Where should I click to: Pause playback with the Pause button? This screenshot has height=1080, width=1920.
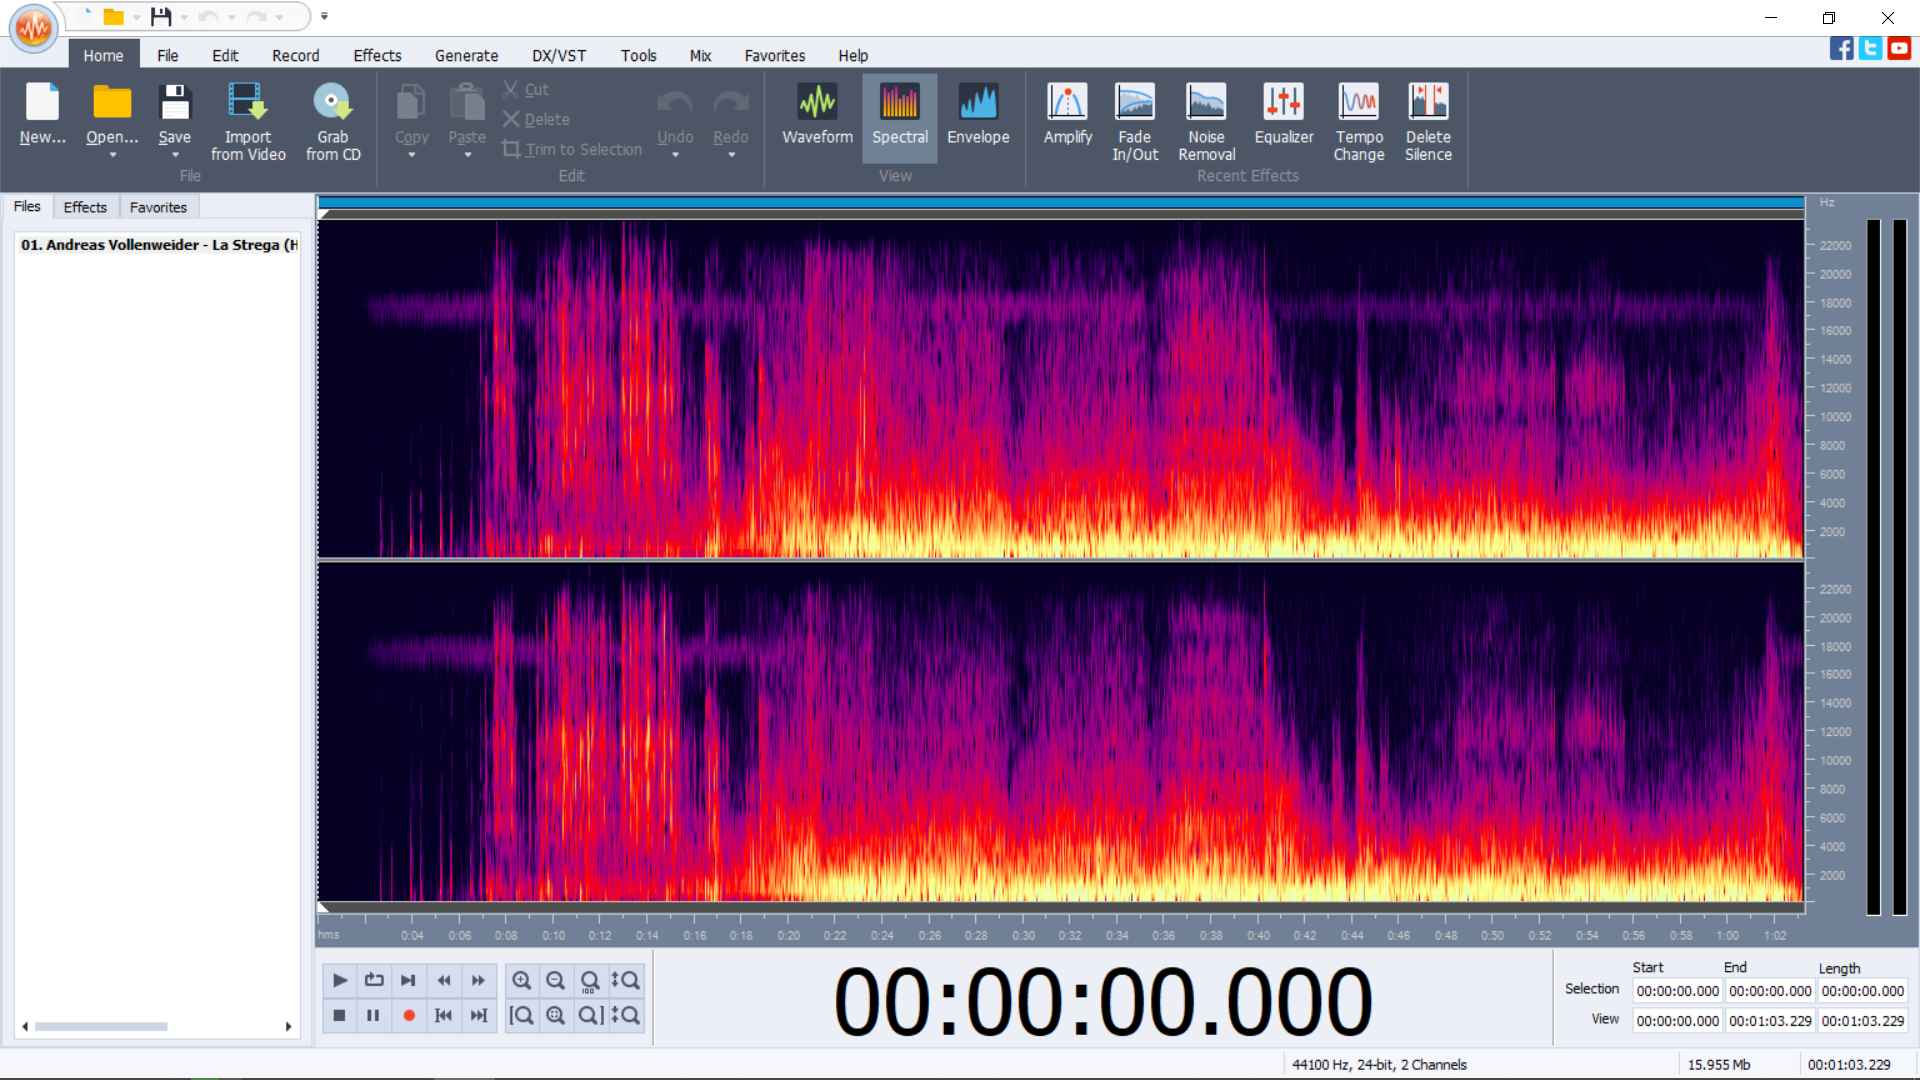(374, 1015)
